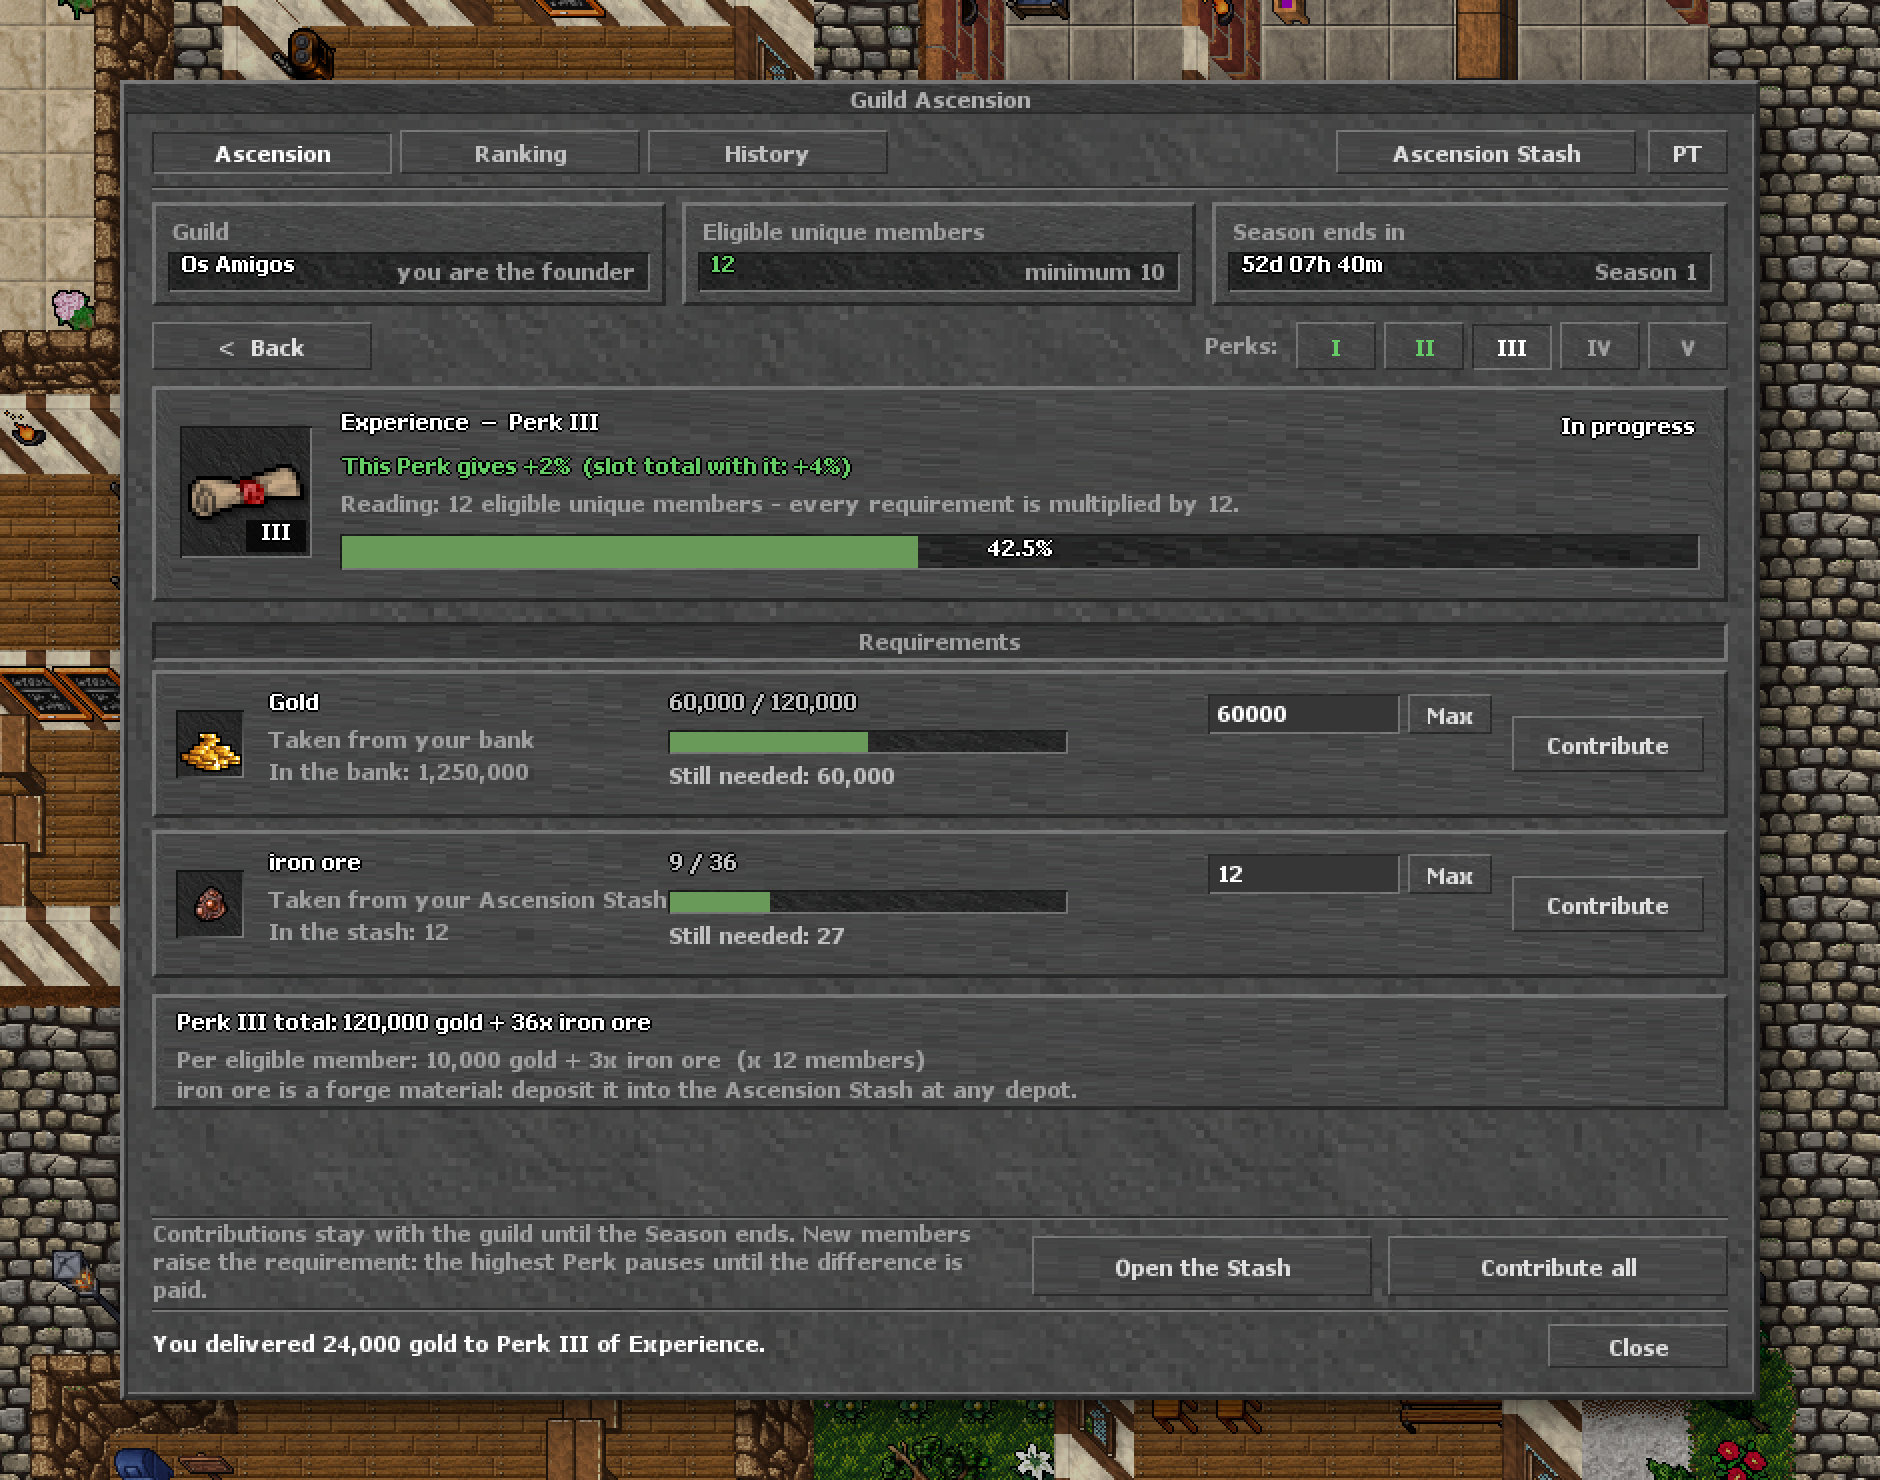Viewport: 1880px width, 1480px height.
Task: Click the 42.5% perk progress bar
Action: pyautogui.click(x=1019, y=551)
